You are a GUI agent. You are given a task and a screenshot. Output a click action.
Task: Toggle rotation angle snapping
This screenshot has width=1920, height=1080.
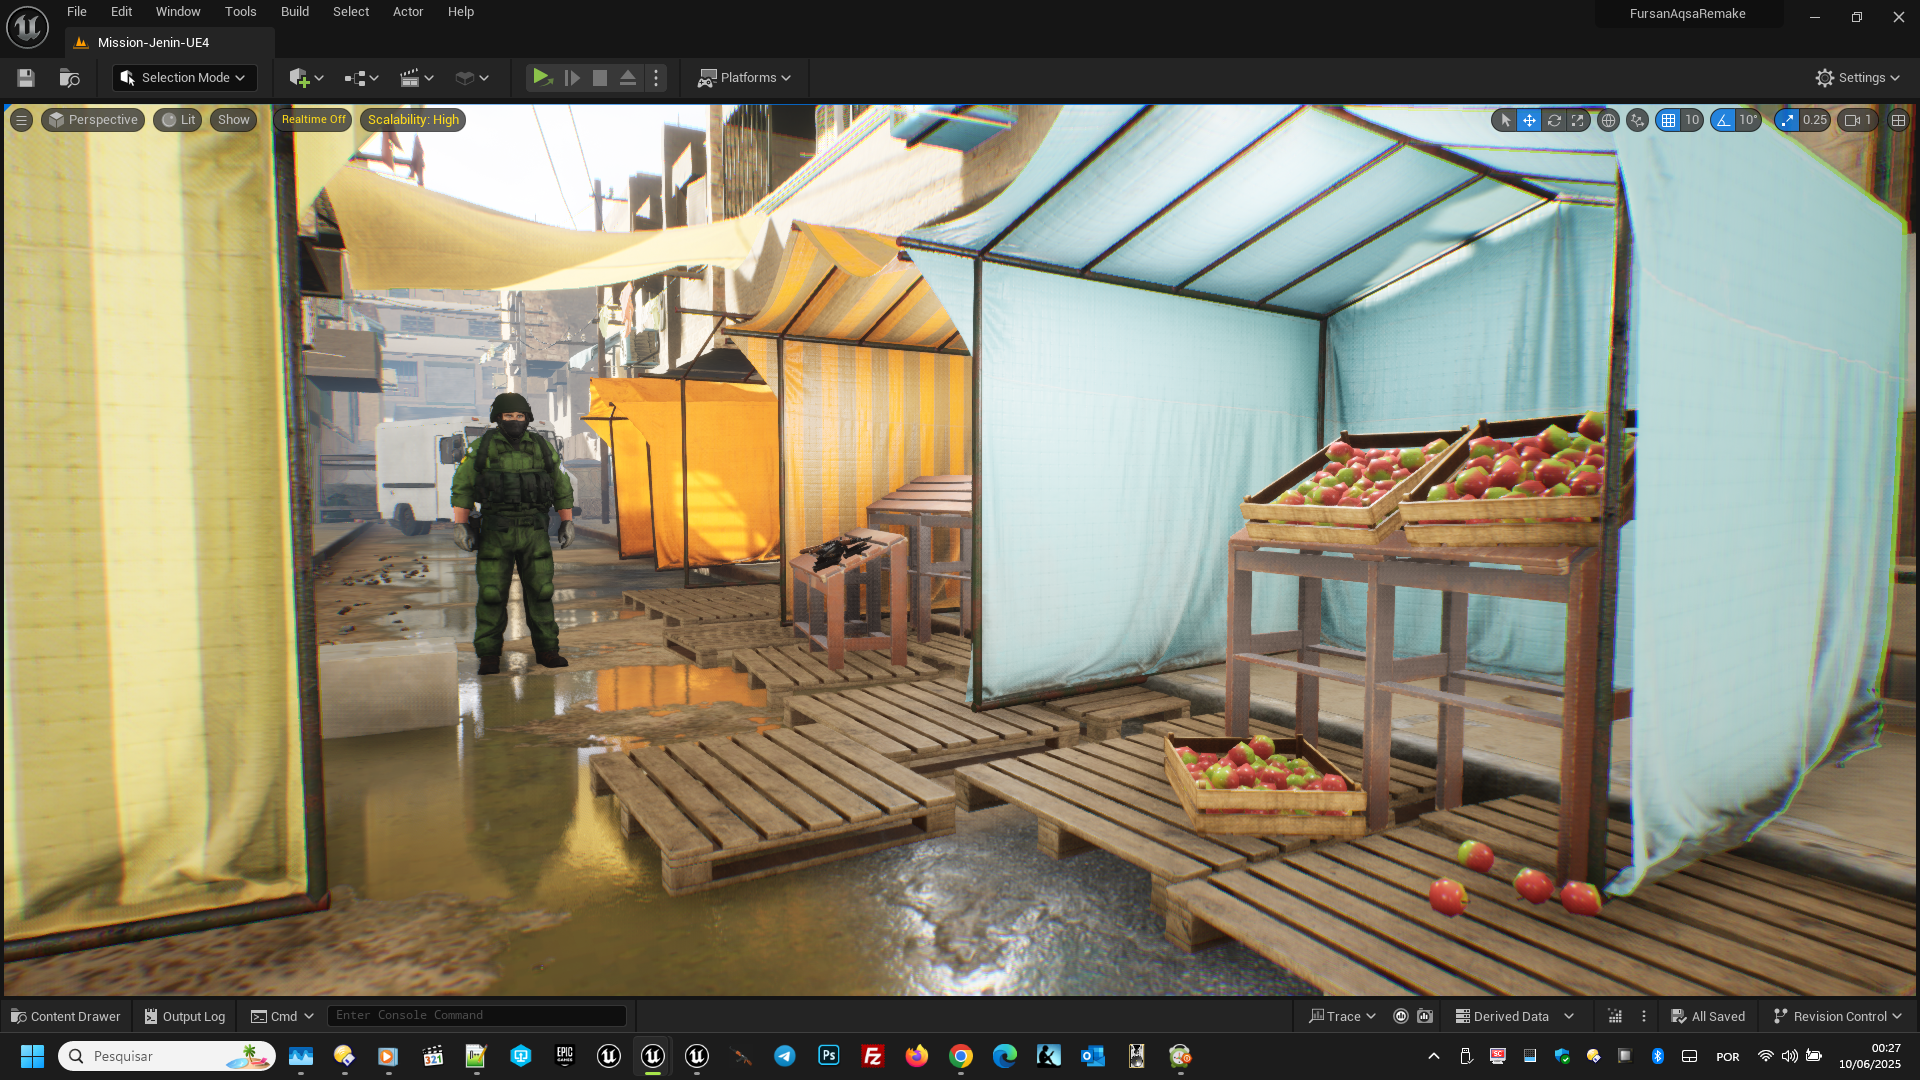[1723, 120]
